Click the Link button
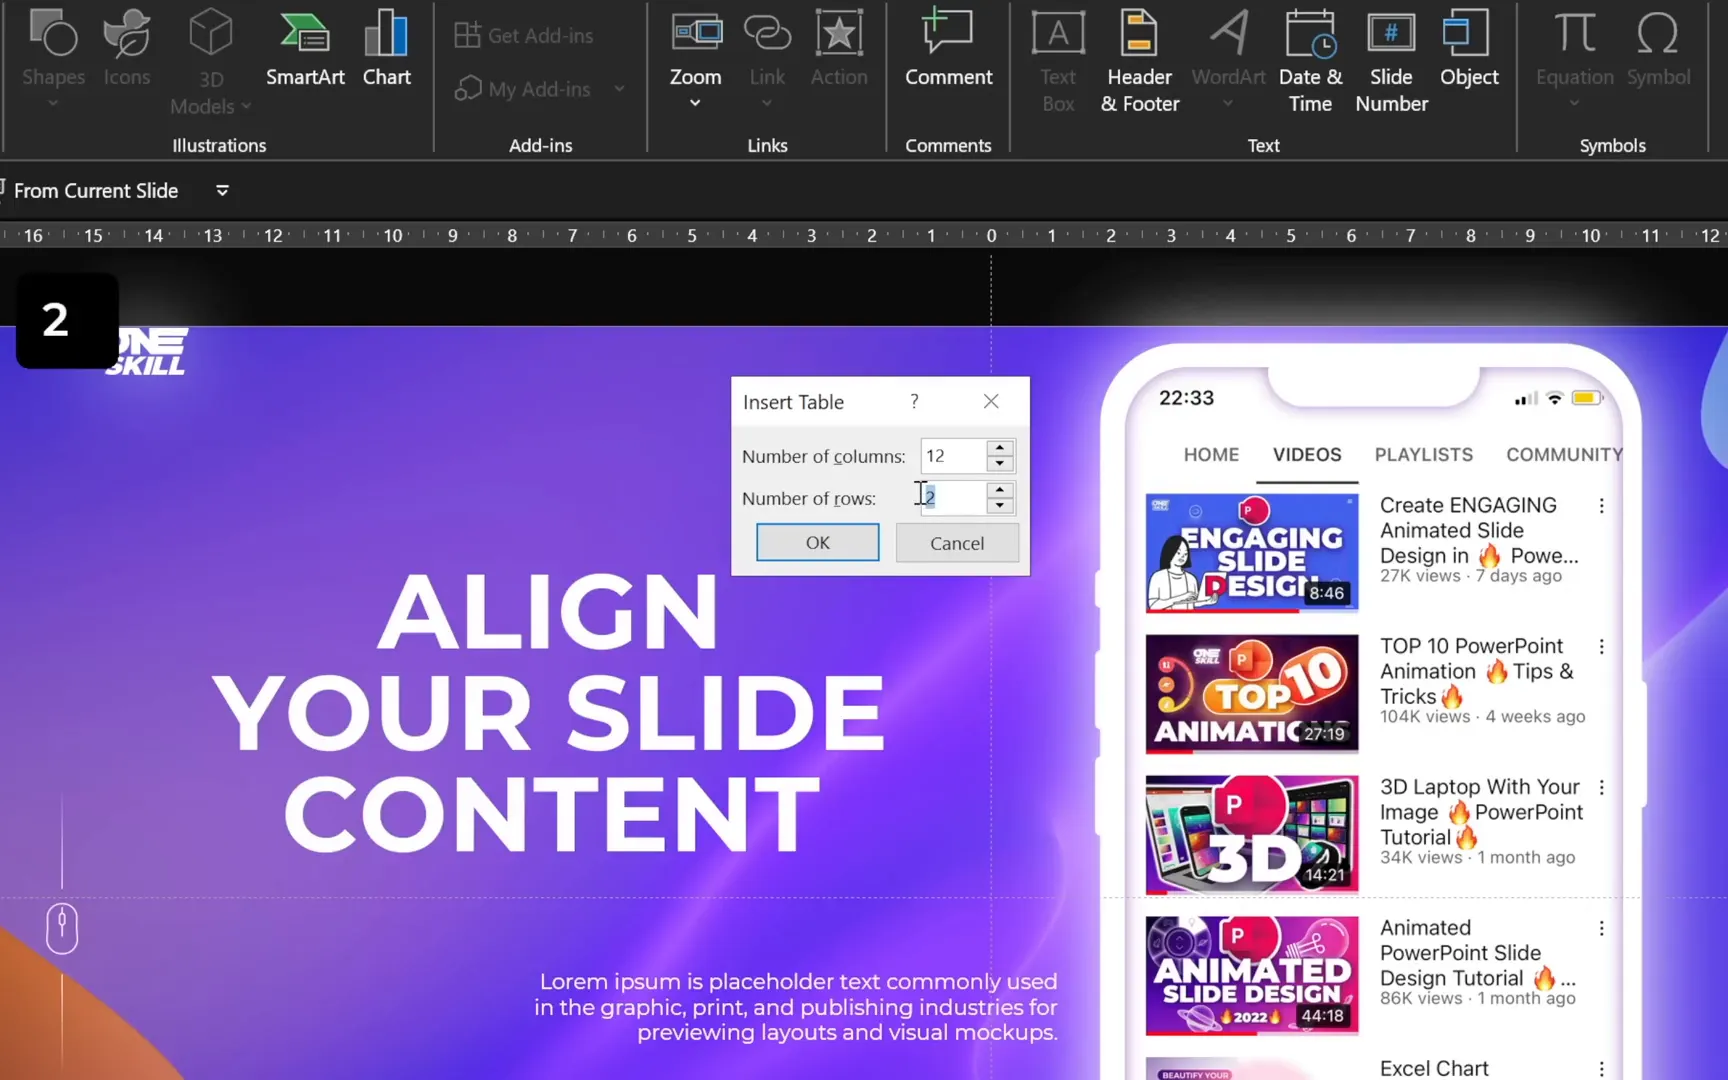1728x1080 pixels. (x=767, y=48)
